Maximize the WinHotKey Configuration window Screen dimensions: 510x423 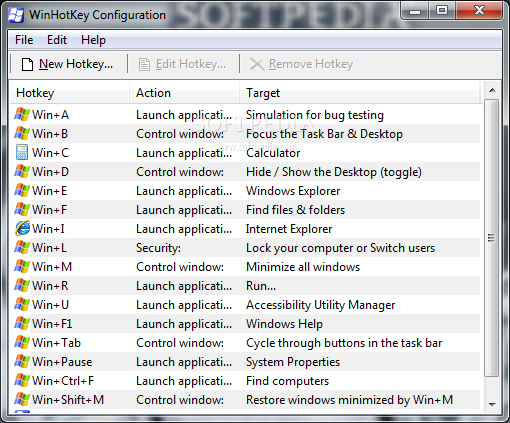[442, 11]
